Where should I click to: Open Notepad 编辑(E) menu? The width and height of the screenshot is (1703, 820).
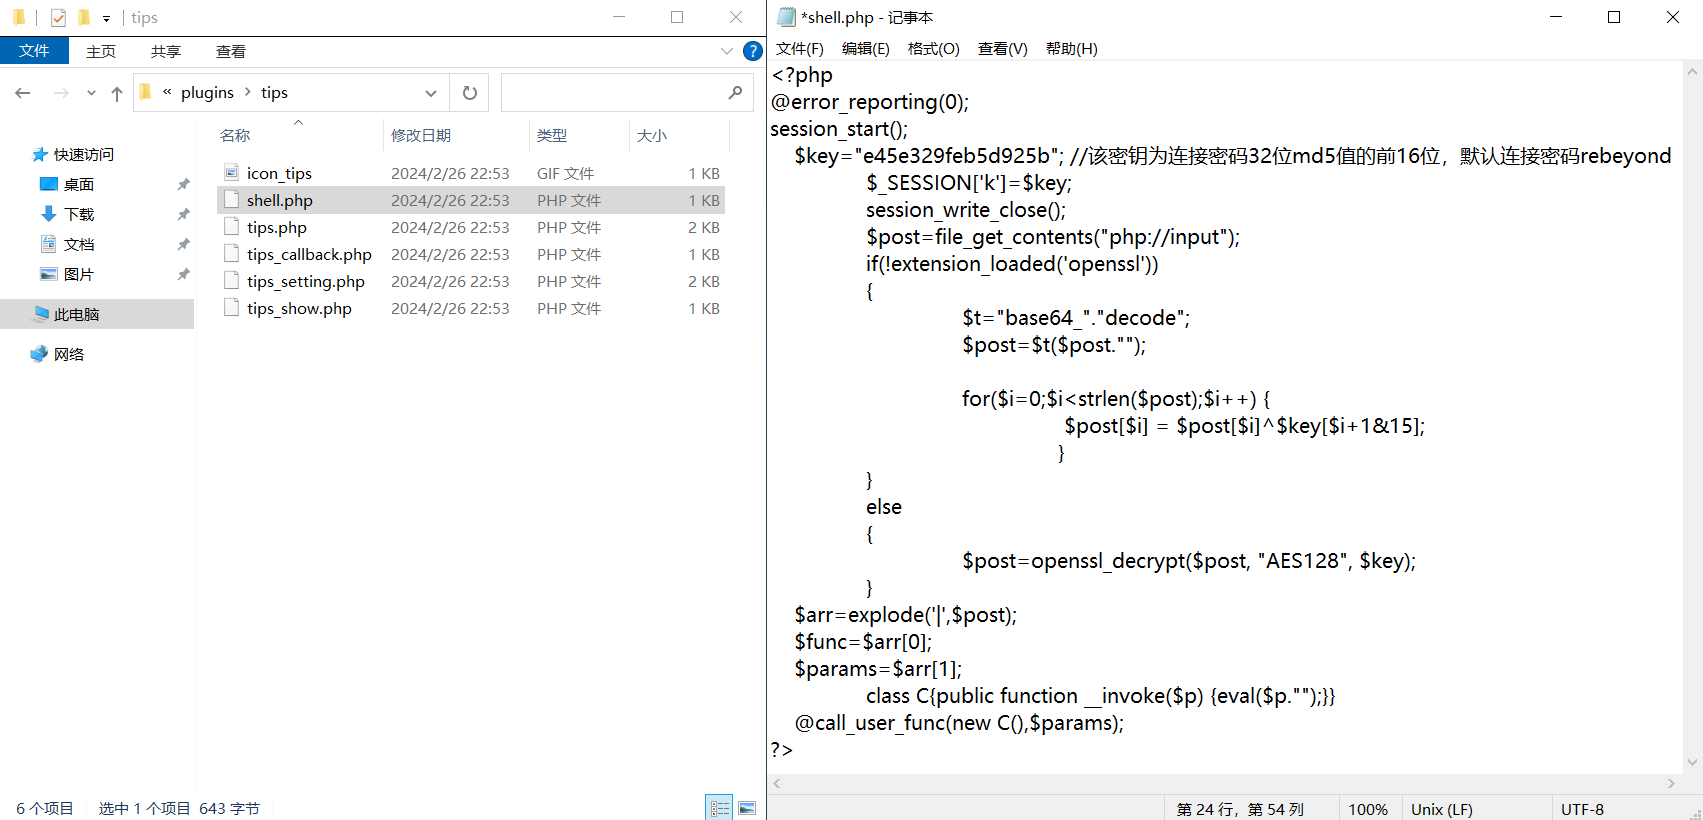tap(866, 49)
